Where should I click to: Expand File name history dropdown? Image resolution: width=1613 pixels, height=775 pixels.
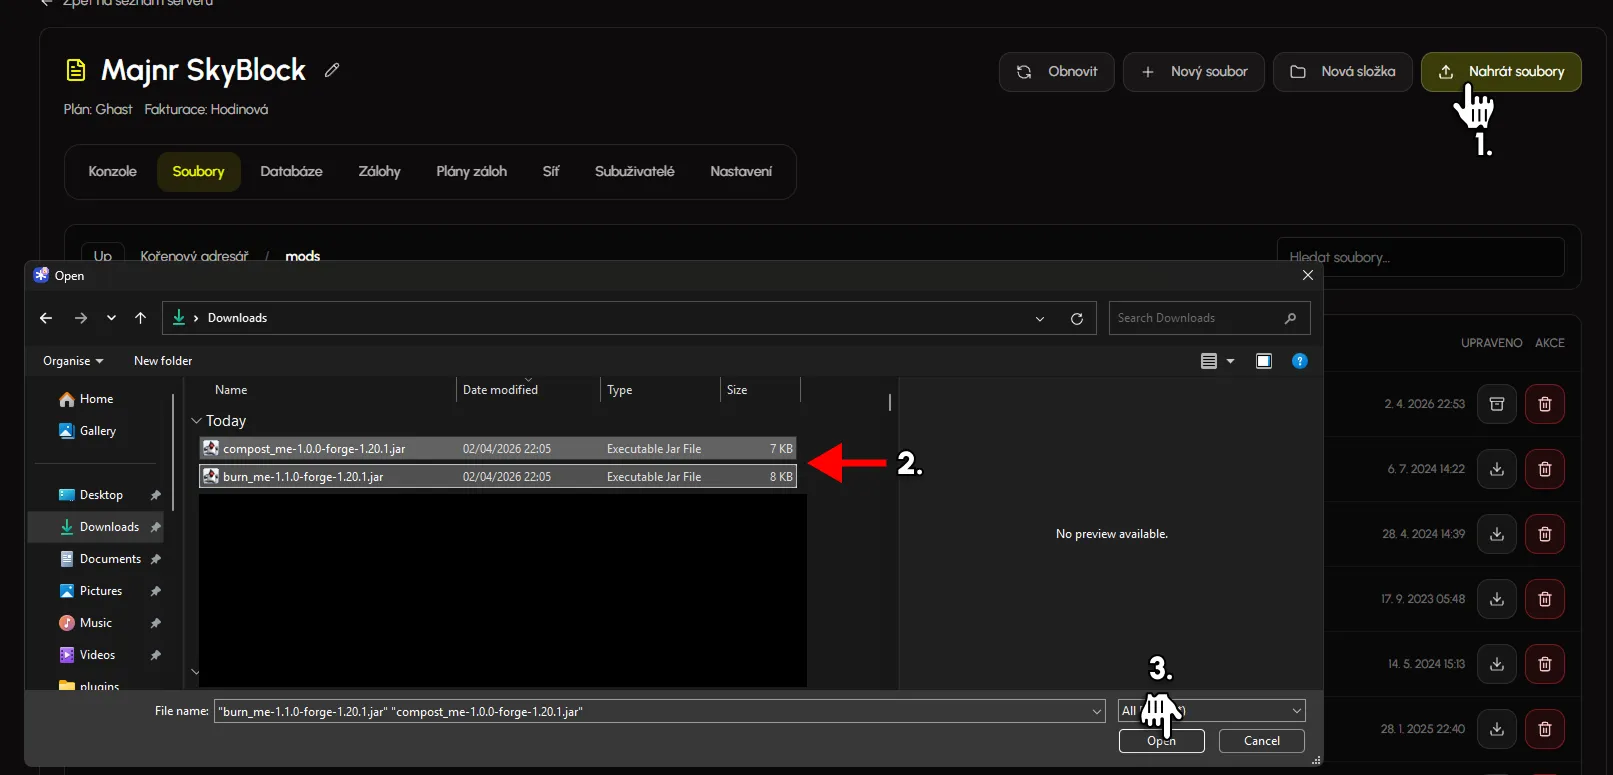[x=1097, y=712]
